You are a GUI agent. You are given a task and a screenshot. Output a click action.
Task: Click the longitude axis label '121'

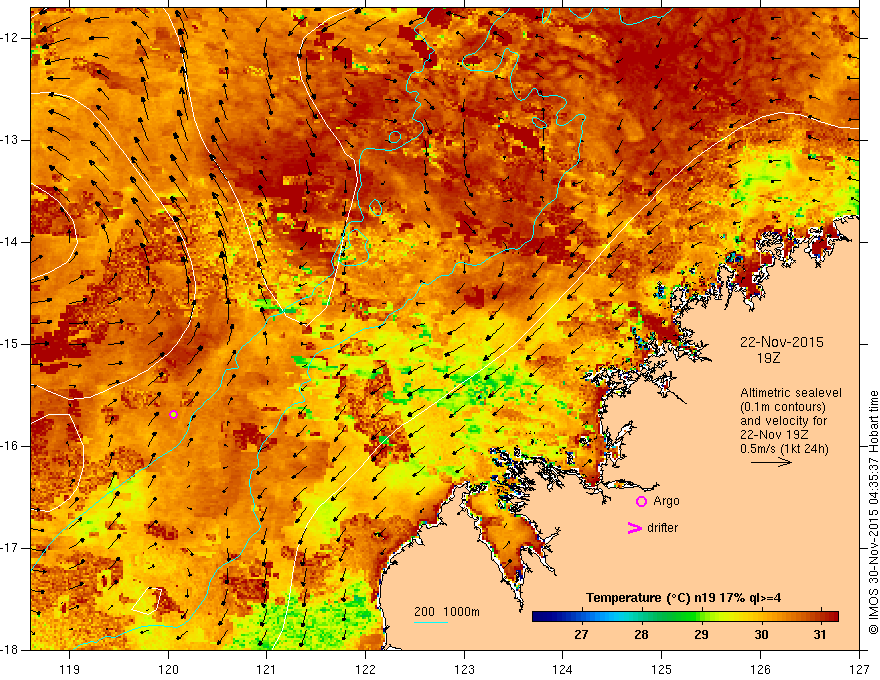(x=266, y=669)
